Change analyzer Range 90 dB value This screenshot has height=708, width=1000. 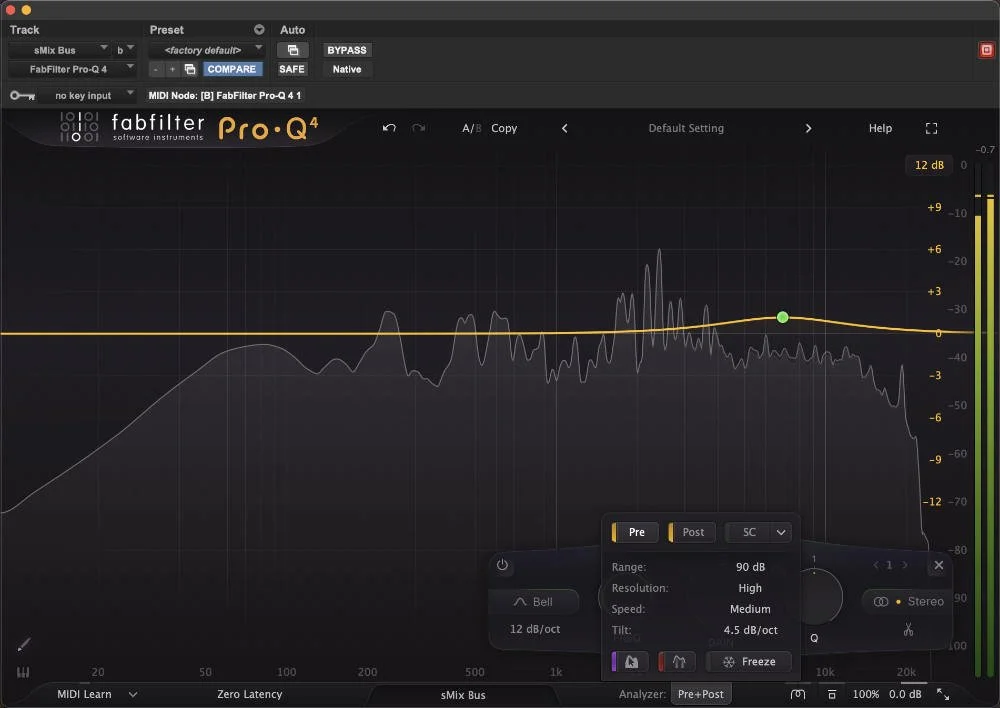click(x=750, y=566)
